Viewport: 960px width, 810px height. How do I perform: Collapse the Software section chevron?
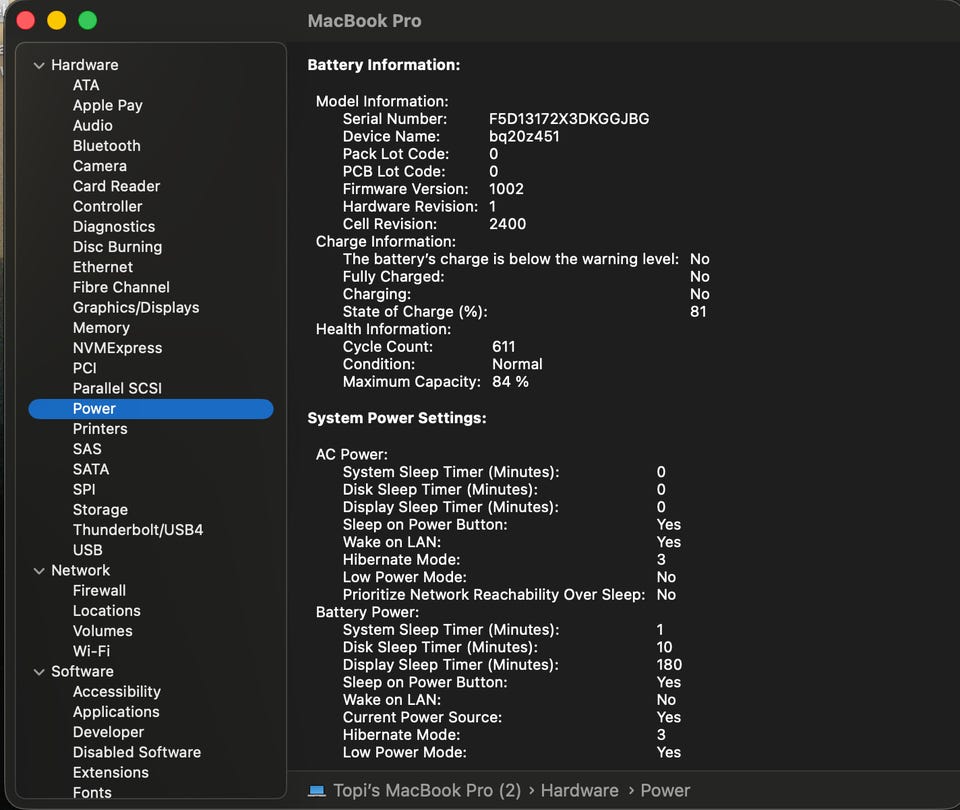pos(39,672)
